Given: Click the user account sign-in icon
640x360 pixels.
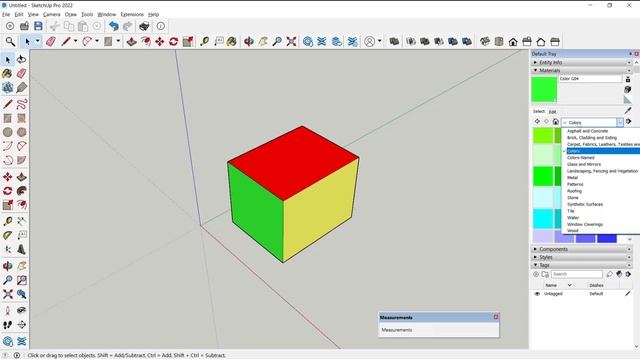Looking at the screenshot, I should tap(369, 41).
